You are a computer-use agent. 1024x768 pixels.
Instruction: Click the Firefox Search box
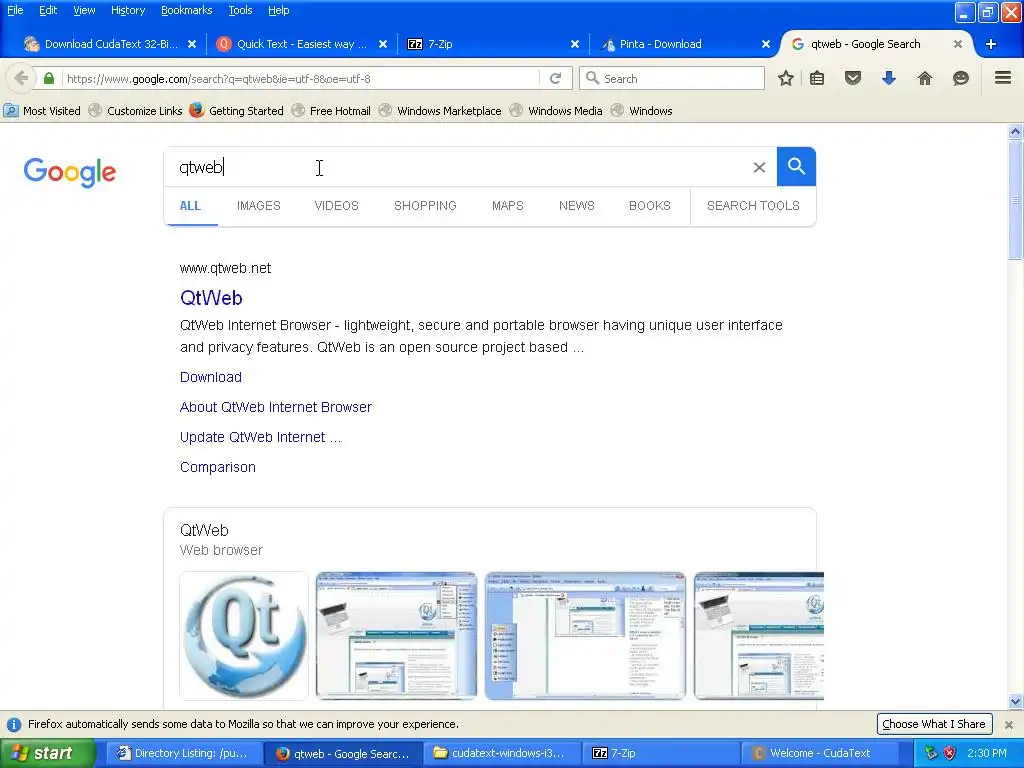coord(672,78)
